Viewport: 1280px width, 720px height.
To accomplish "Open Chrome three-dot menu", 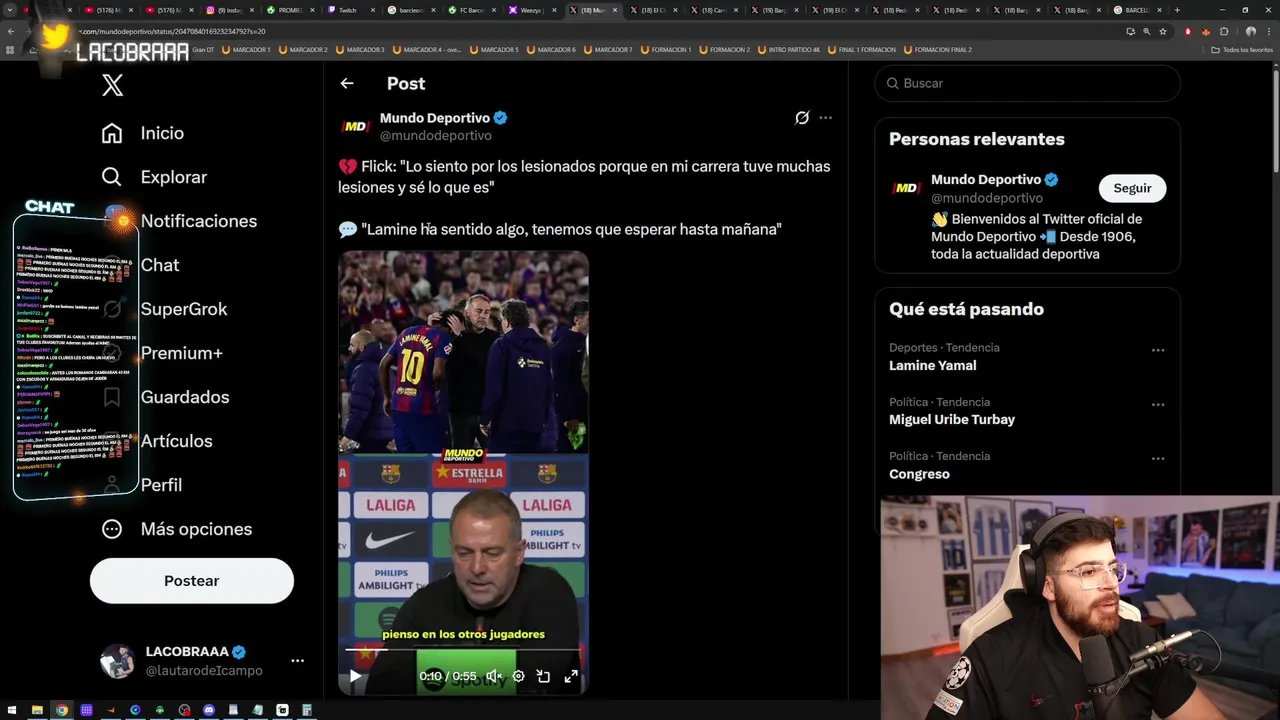I will (1267, 31).
